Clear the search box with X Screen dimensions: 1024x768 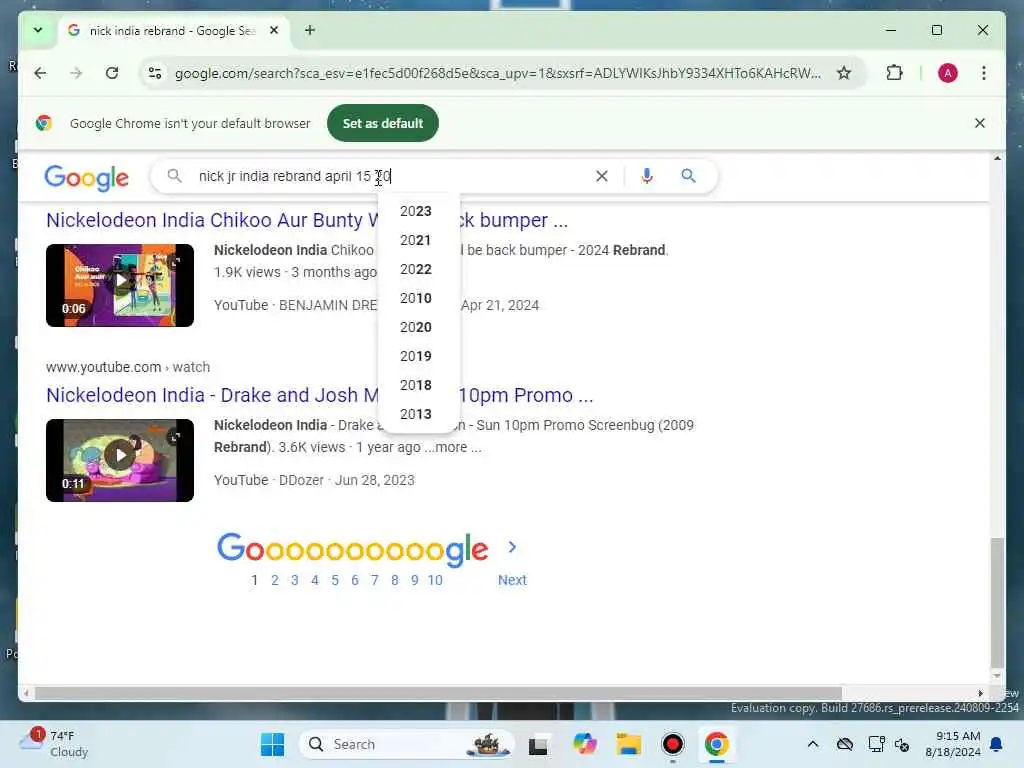[601, 176]
